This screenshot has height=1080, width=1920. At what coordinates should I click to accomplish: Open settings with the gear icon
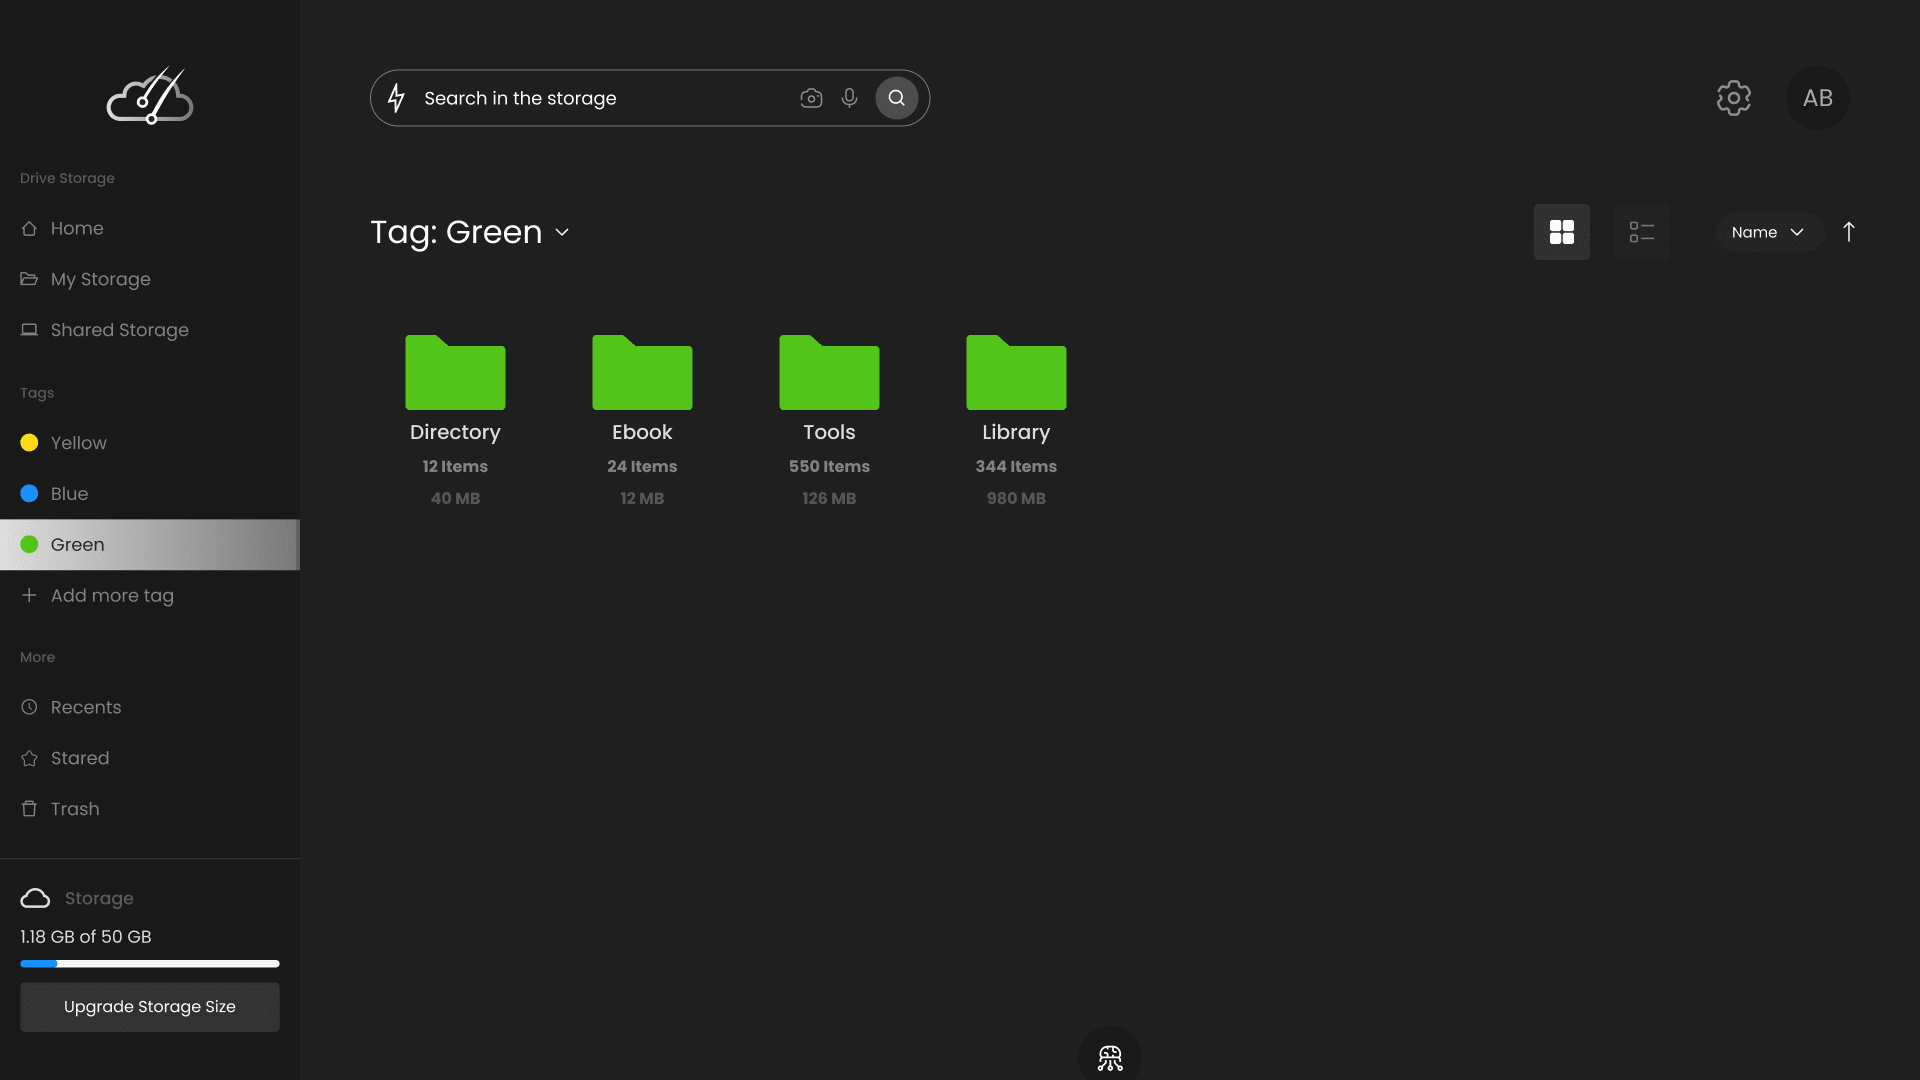1734,98
